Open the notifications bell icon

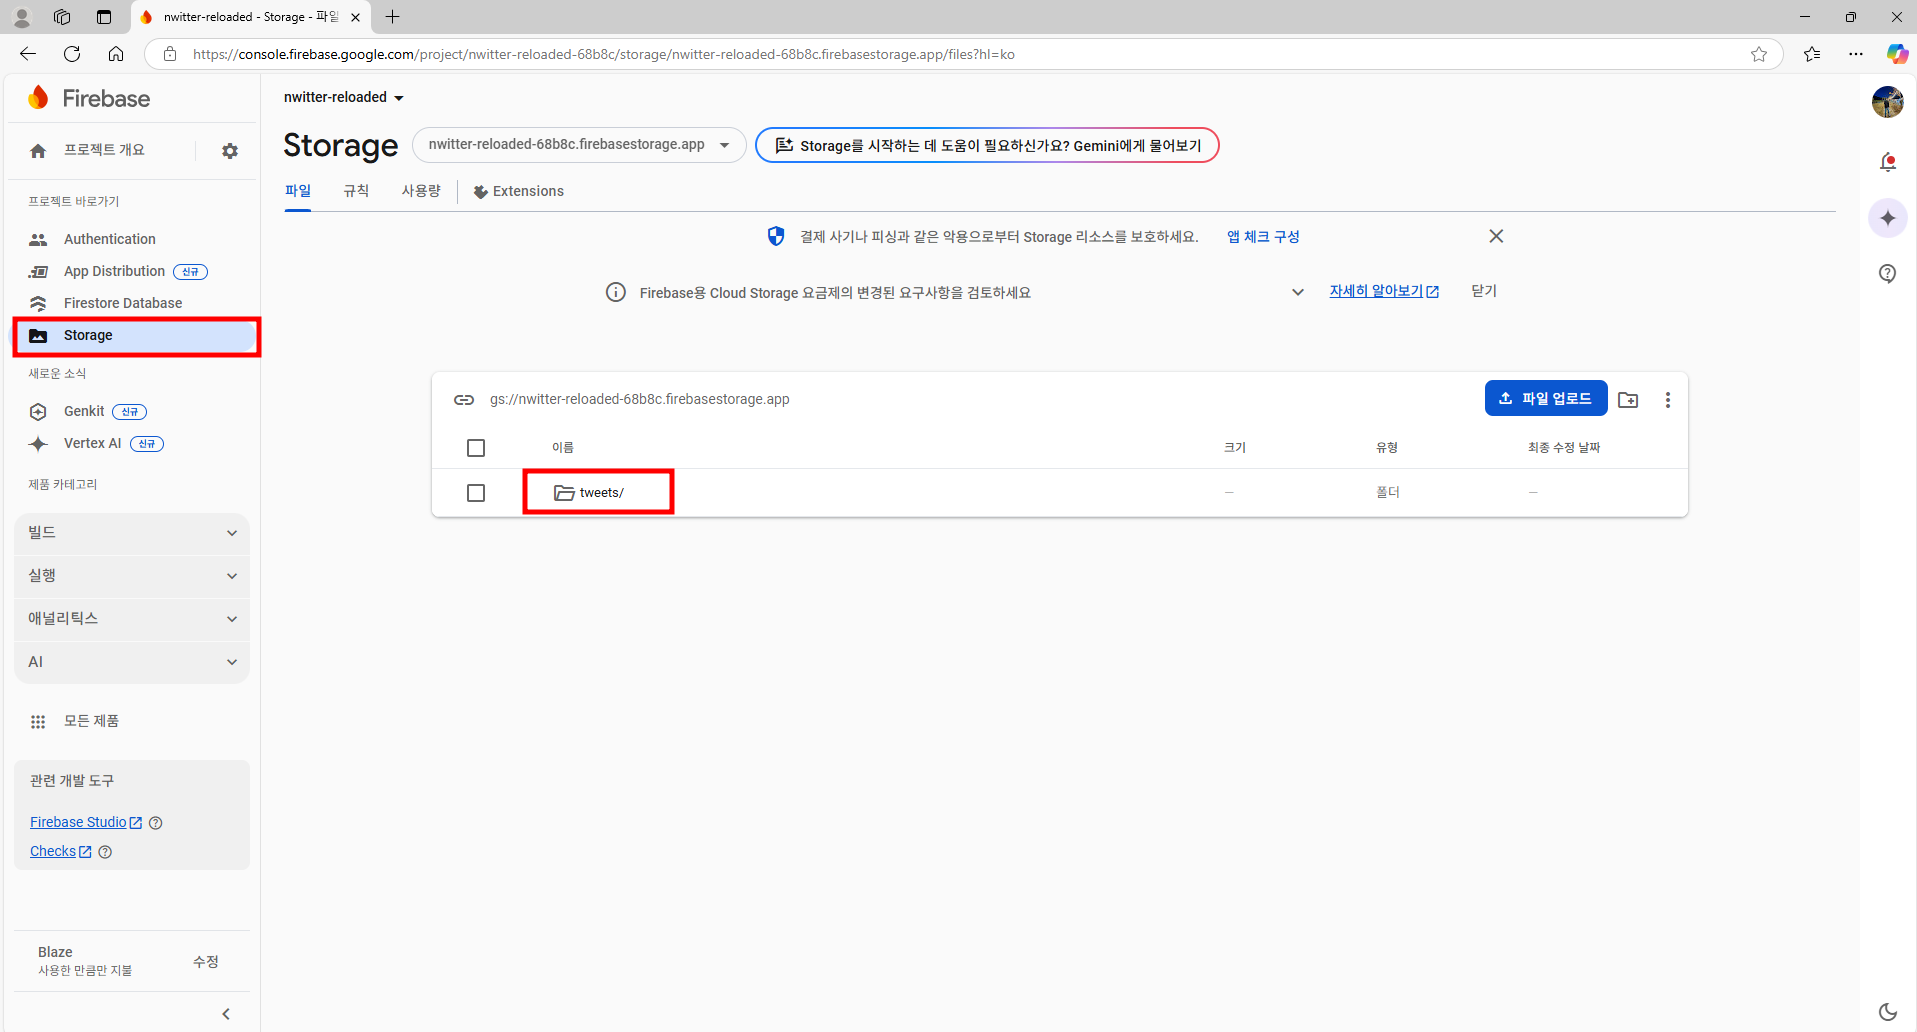click(x=1888, y=162)
